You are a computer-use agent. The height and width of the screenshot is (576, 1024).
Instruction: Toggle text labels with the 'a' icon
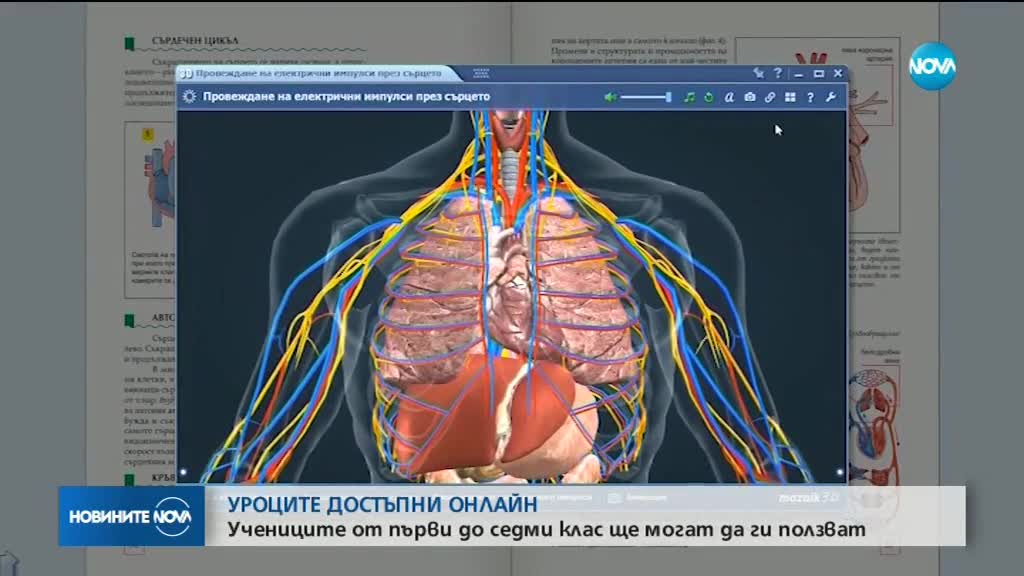click(x=729, y=97)
